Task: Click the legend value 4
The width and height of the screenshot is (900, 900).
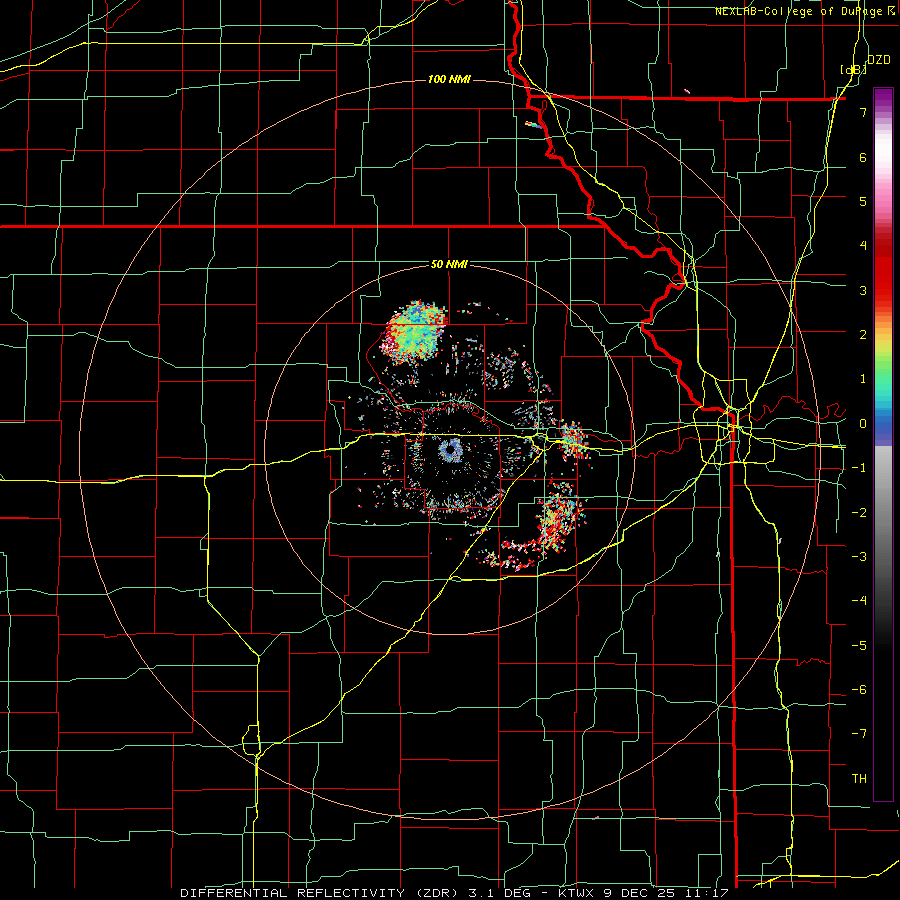Action: coord(863,246)
